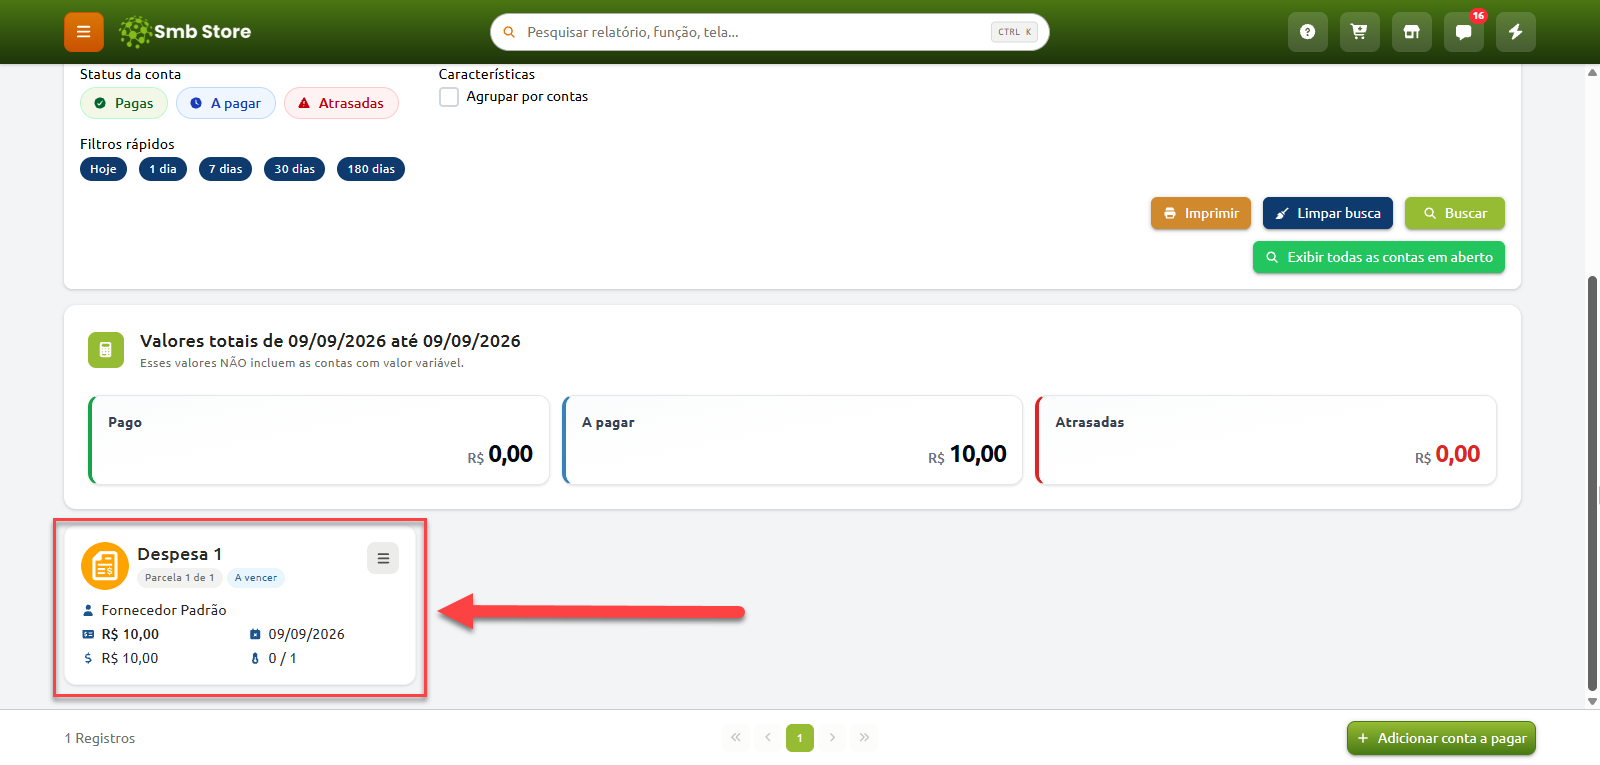Viewport: 1600px width, 765px height.
Task: Open the orange hamburger main menu
Action: coord(84,32)
